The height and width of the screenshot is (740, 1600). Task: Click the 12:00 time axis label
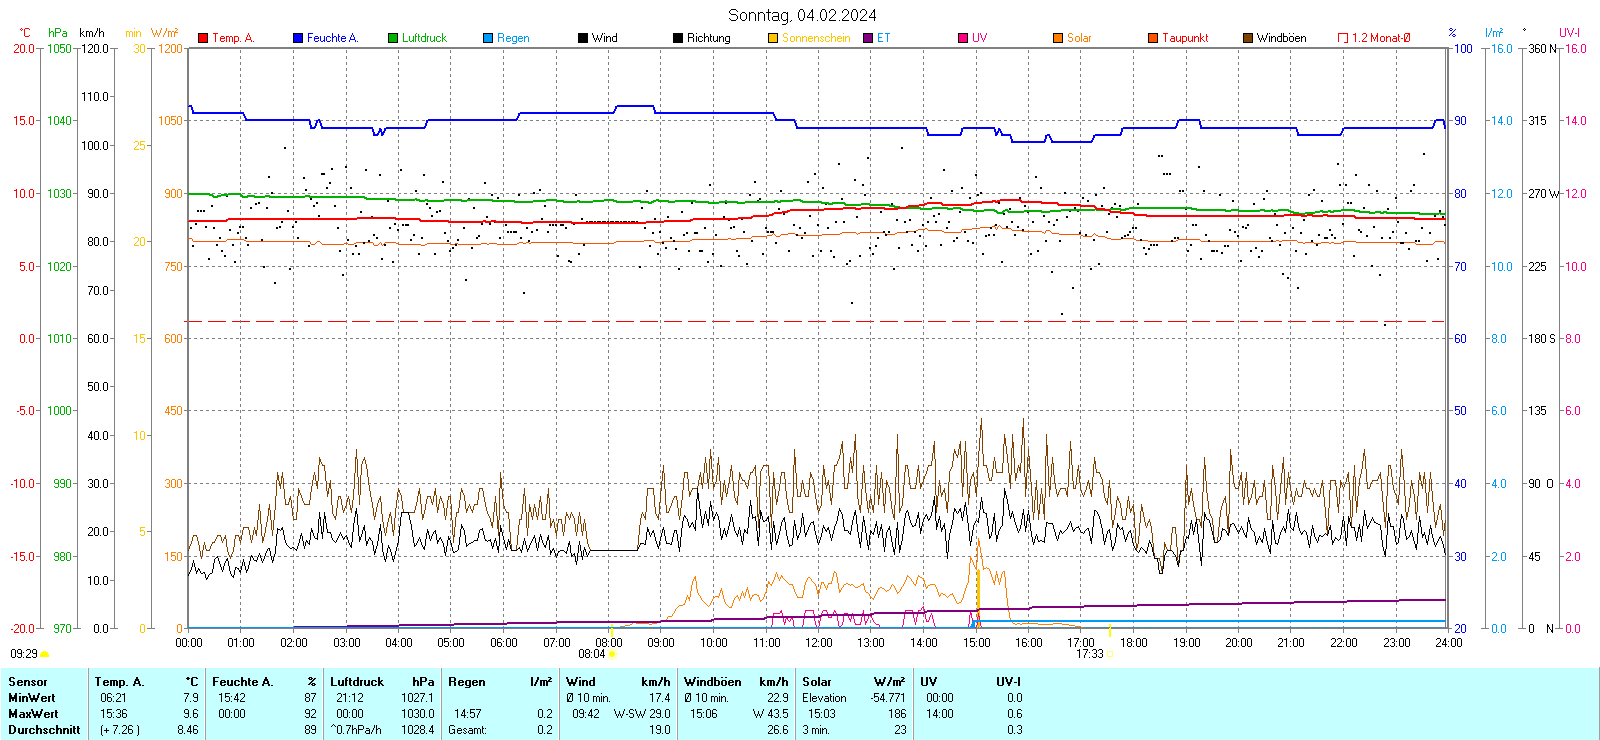tap(819, 643)
